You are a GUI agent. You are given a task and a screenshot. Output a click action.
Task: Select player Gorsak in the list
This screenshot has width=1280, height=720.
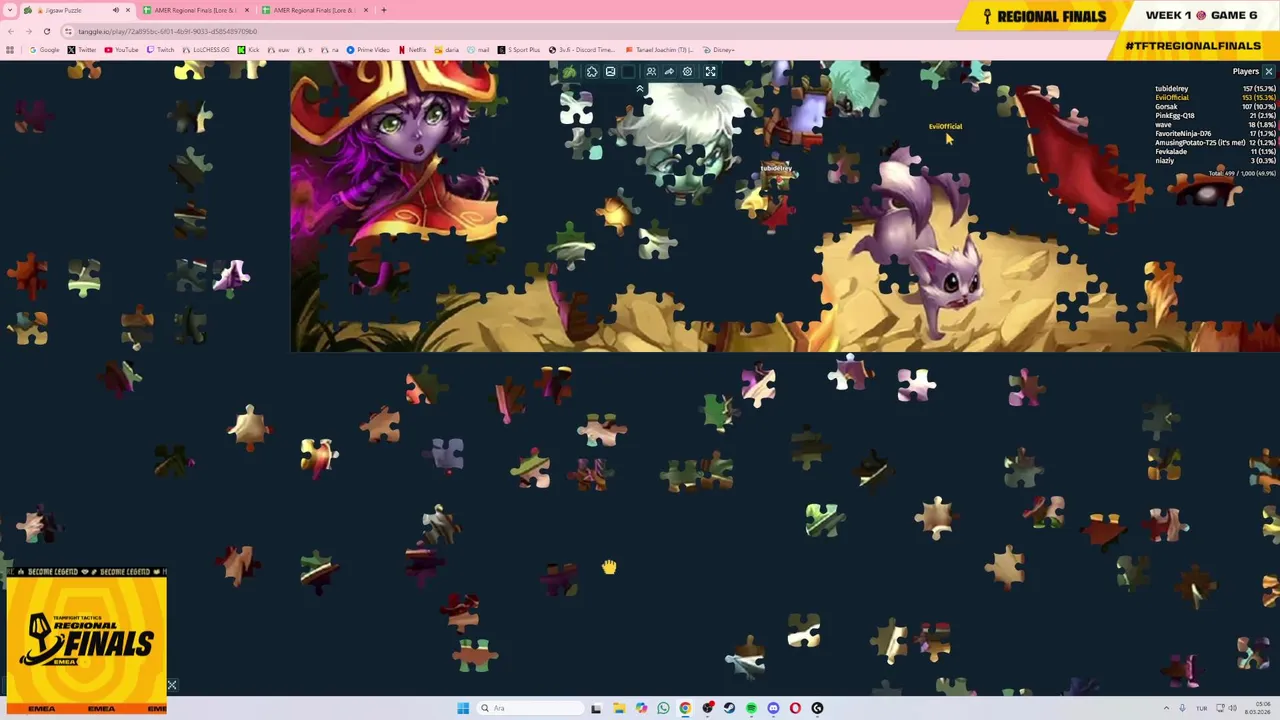point(1215,107)
